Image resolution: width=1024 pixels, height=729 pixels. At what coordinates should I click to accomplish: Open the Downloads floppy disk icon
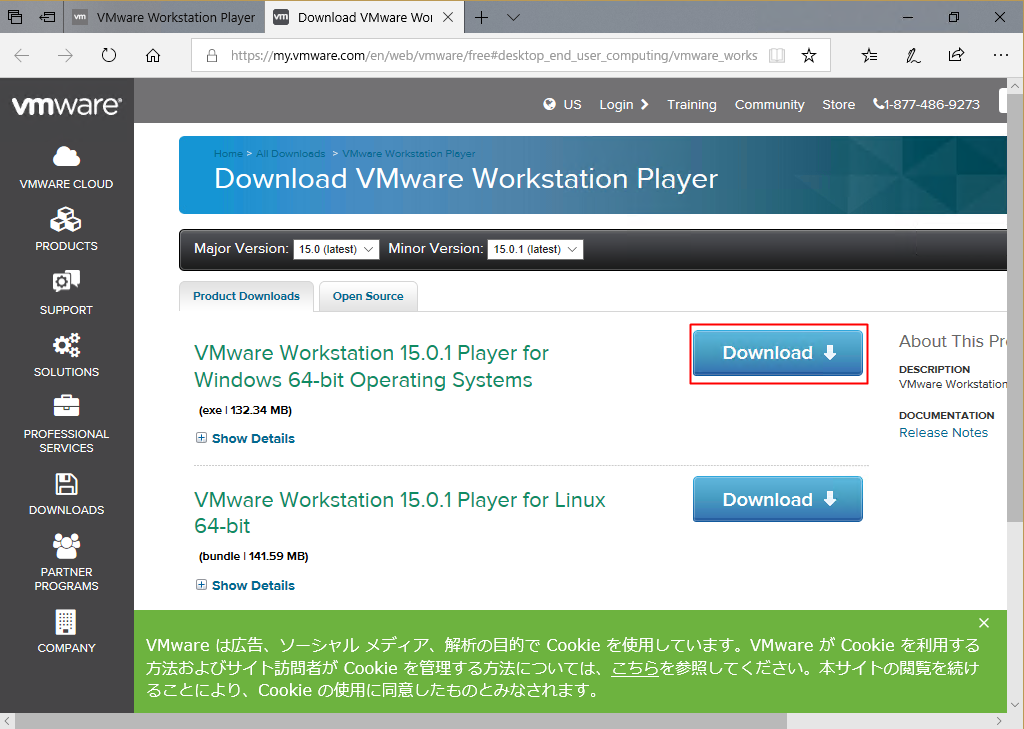[x=66, y=484]
